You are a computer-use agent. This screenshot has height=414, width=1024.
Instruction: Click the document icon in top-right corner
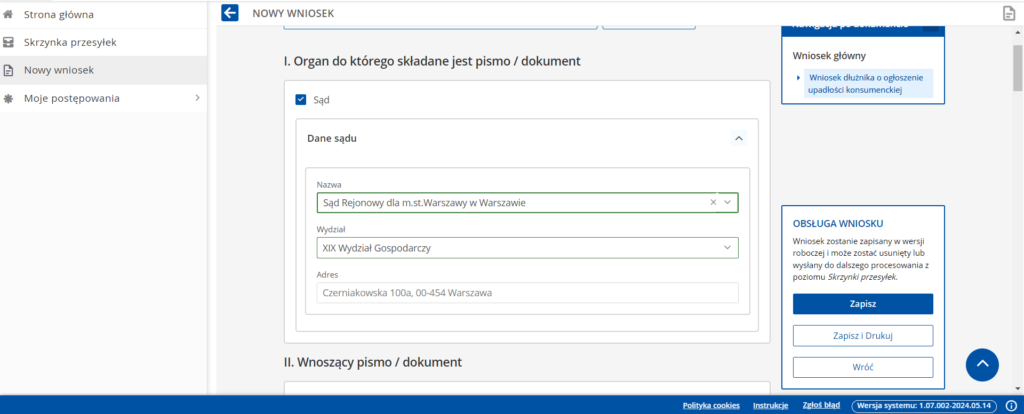[x=1009, y=13]
